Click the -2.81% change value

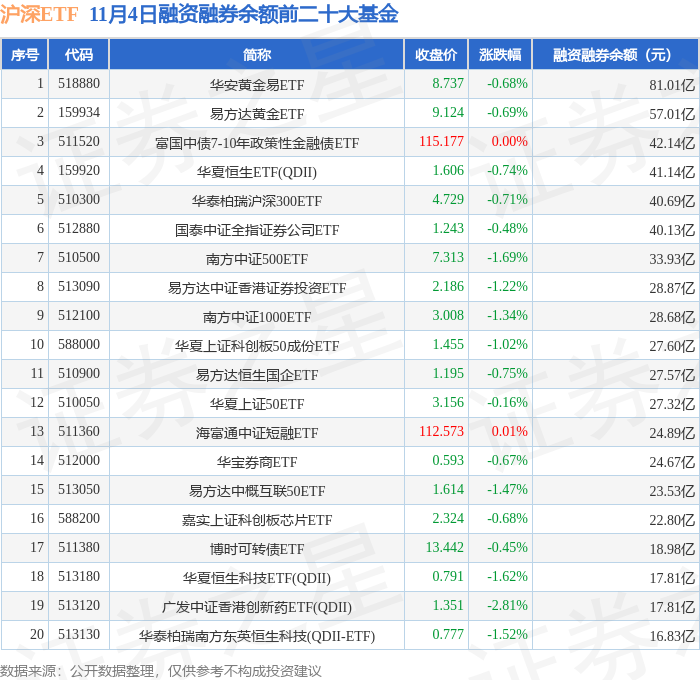click(507, 606)
